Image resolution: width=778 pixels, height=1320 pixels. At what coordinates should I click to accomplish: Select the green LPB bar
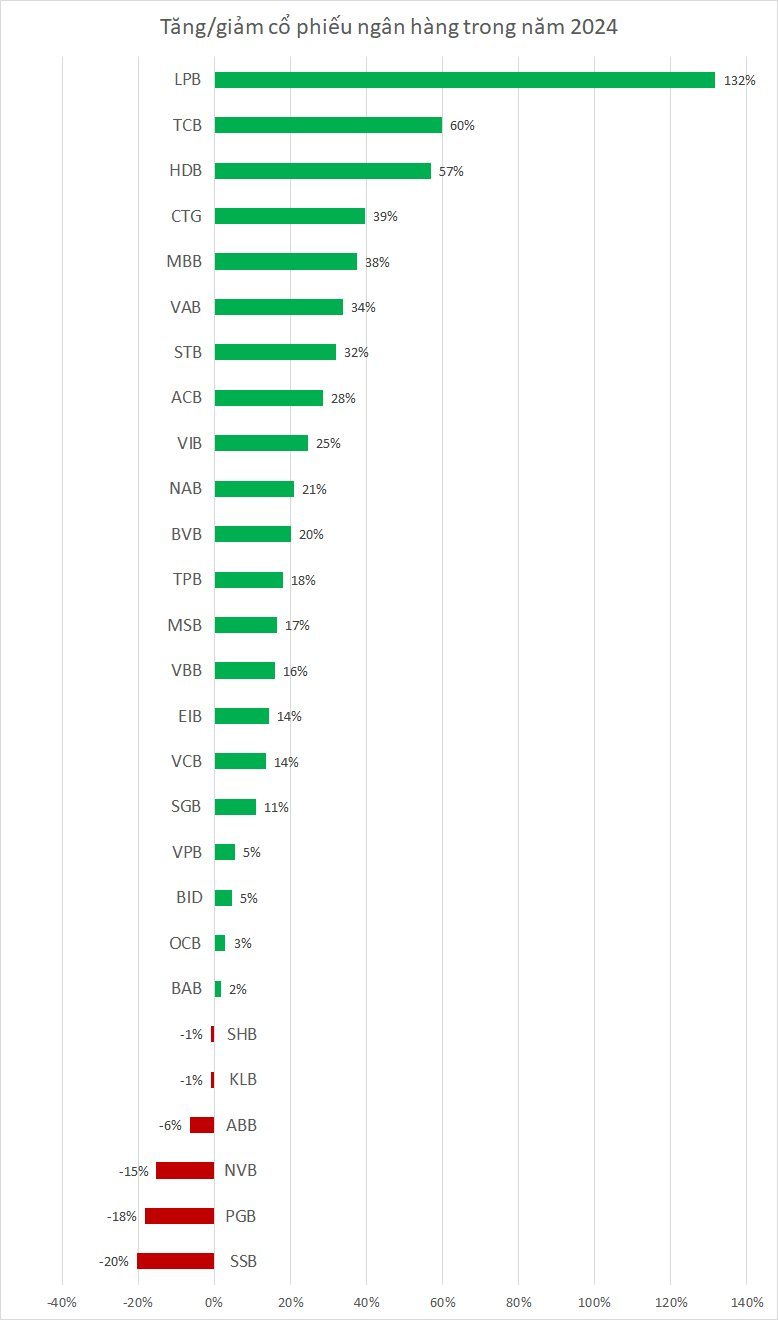click(465, 80)
